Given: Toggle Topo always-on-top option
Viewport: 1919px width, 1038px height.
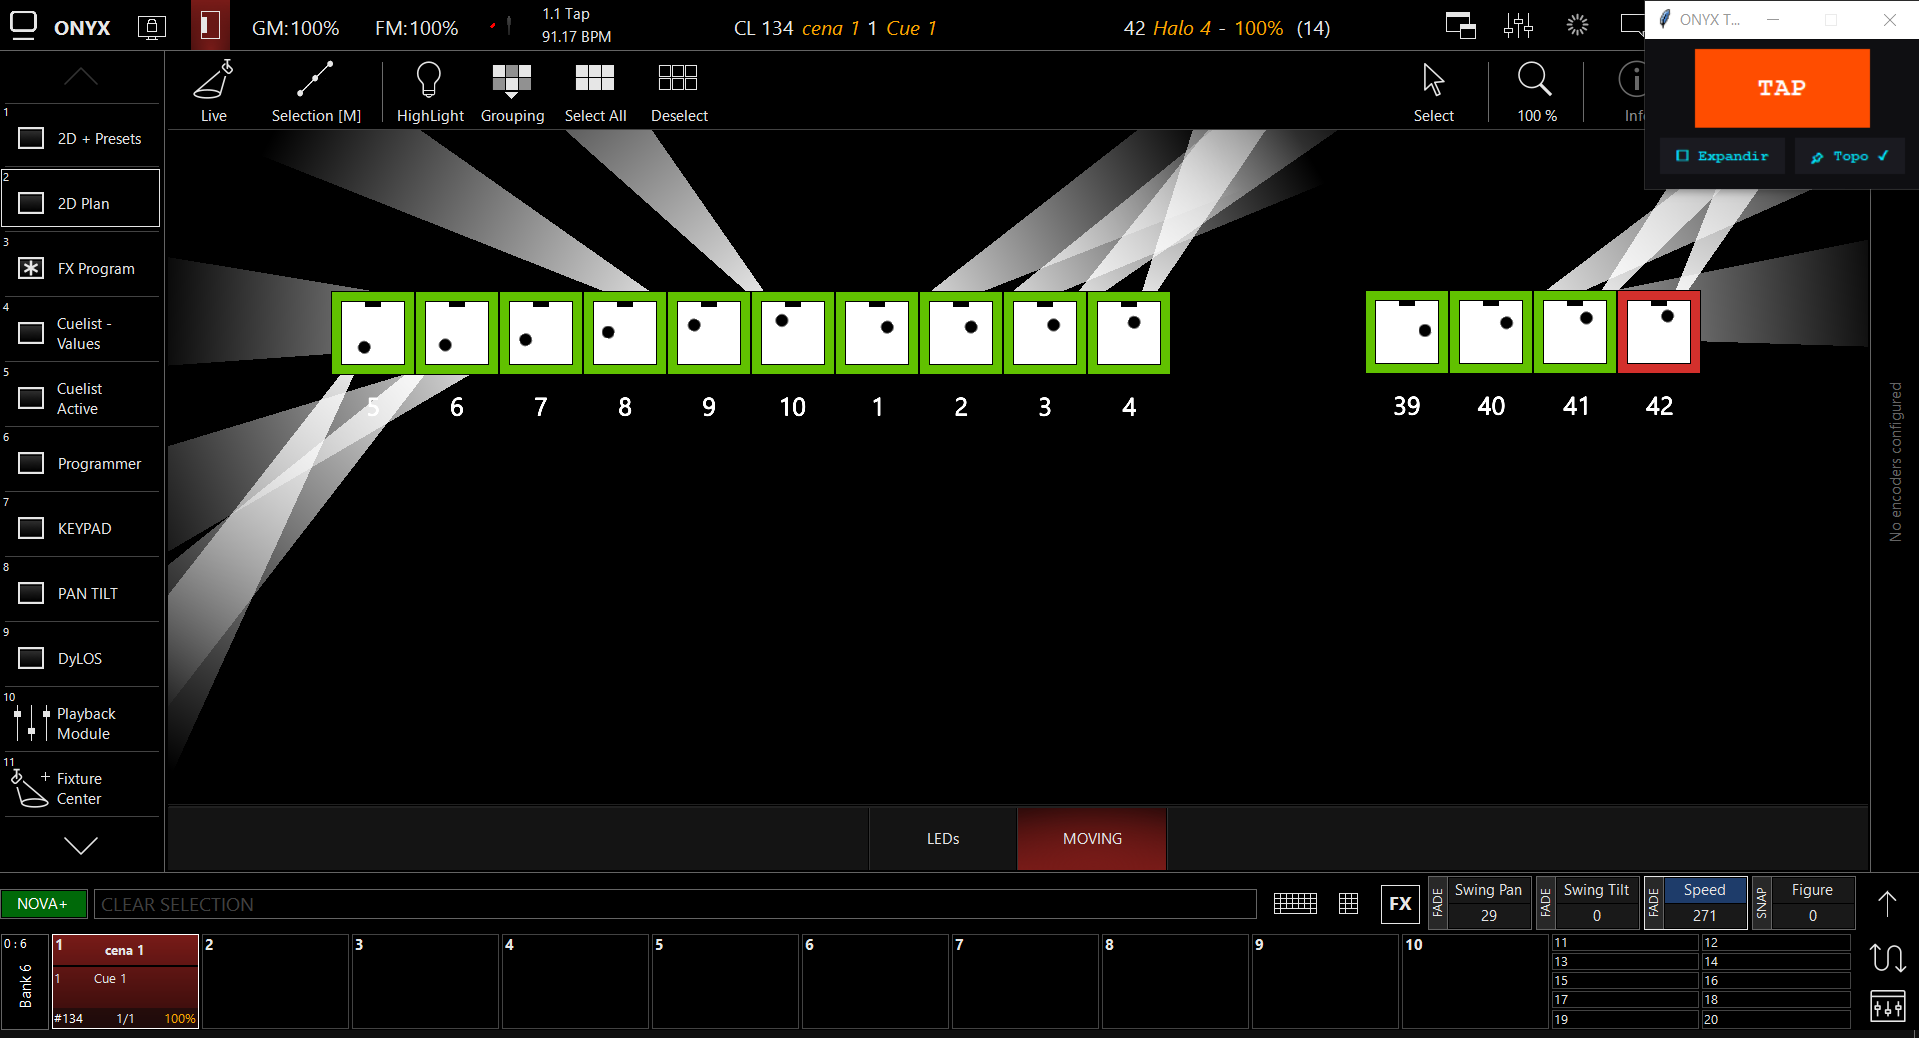Looking at the screenshot, I should [1849, 156].
